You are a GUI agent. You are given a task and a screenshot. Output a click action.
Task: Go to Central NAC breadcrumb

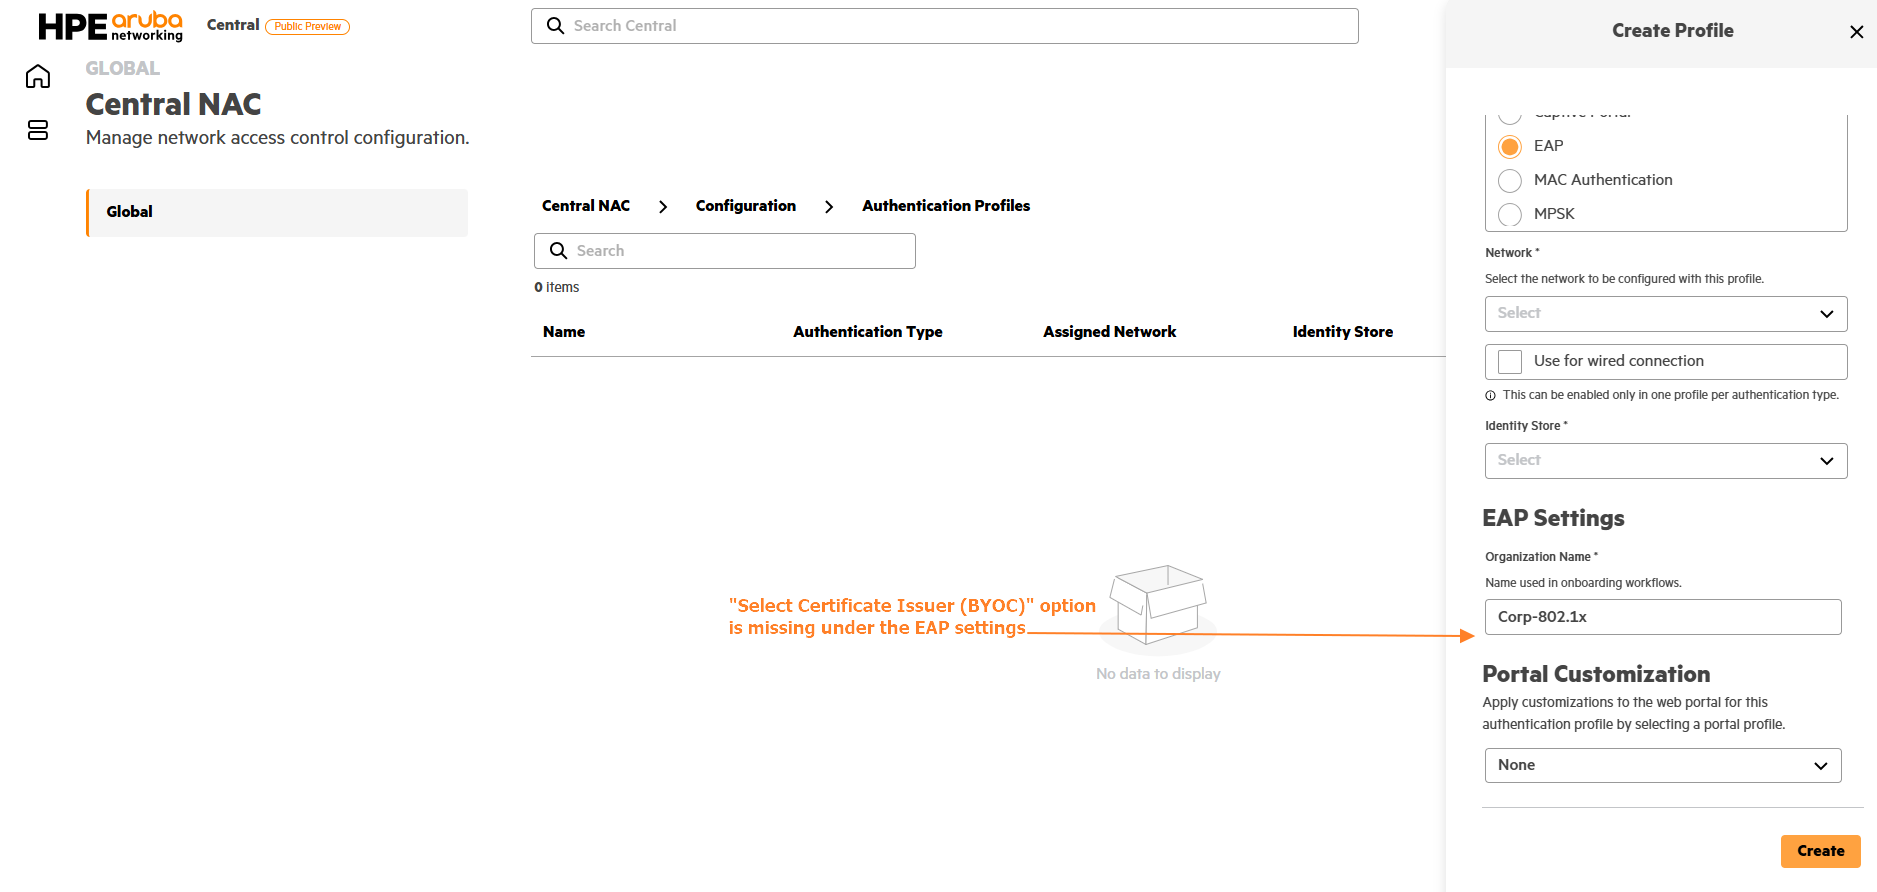coord(586,206)
